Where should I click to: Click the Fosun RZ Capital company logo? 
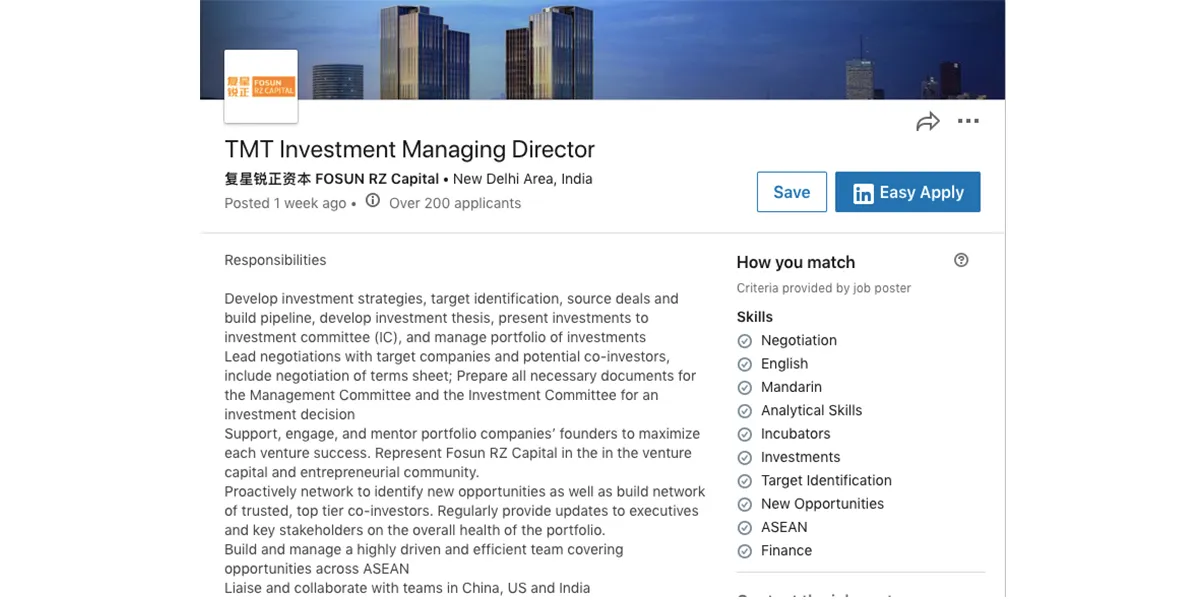pos(261,86)
